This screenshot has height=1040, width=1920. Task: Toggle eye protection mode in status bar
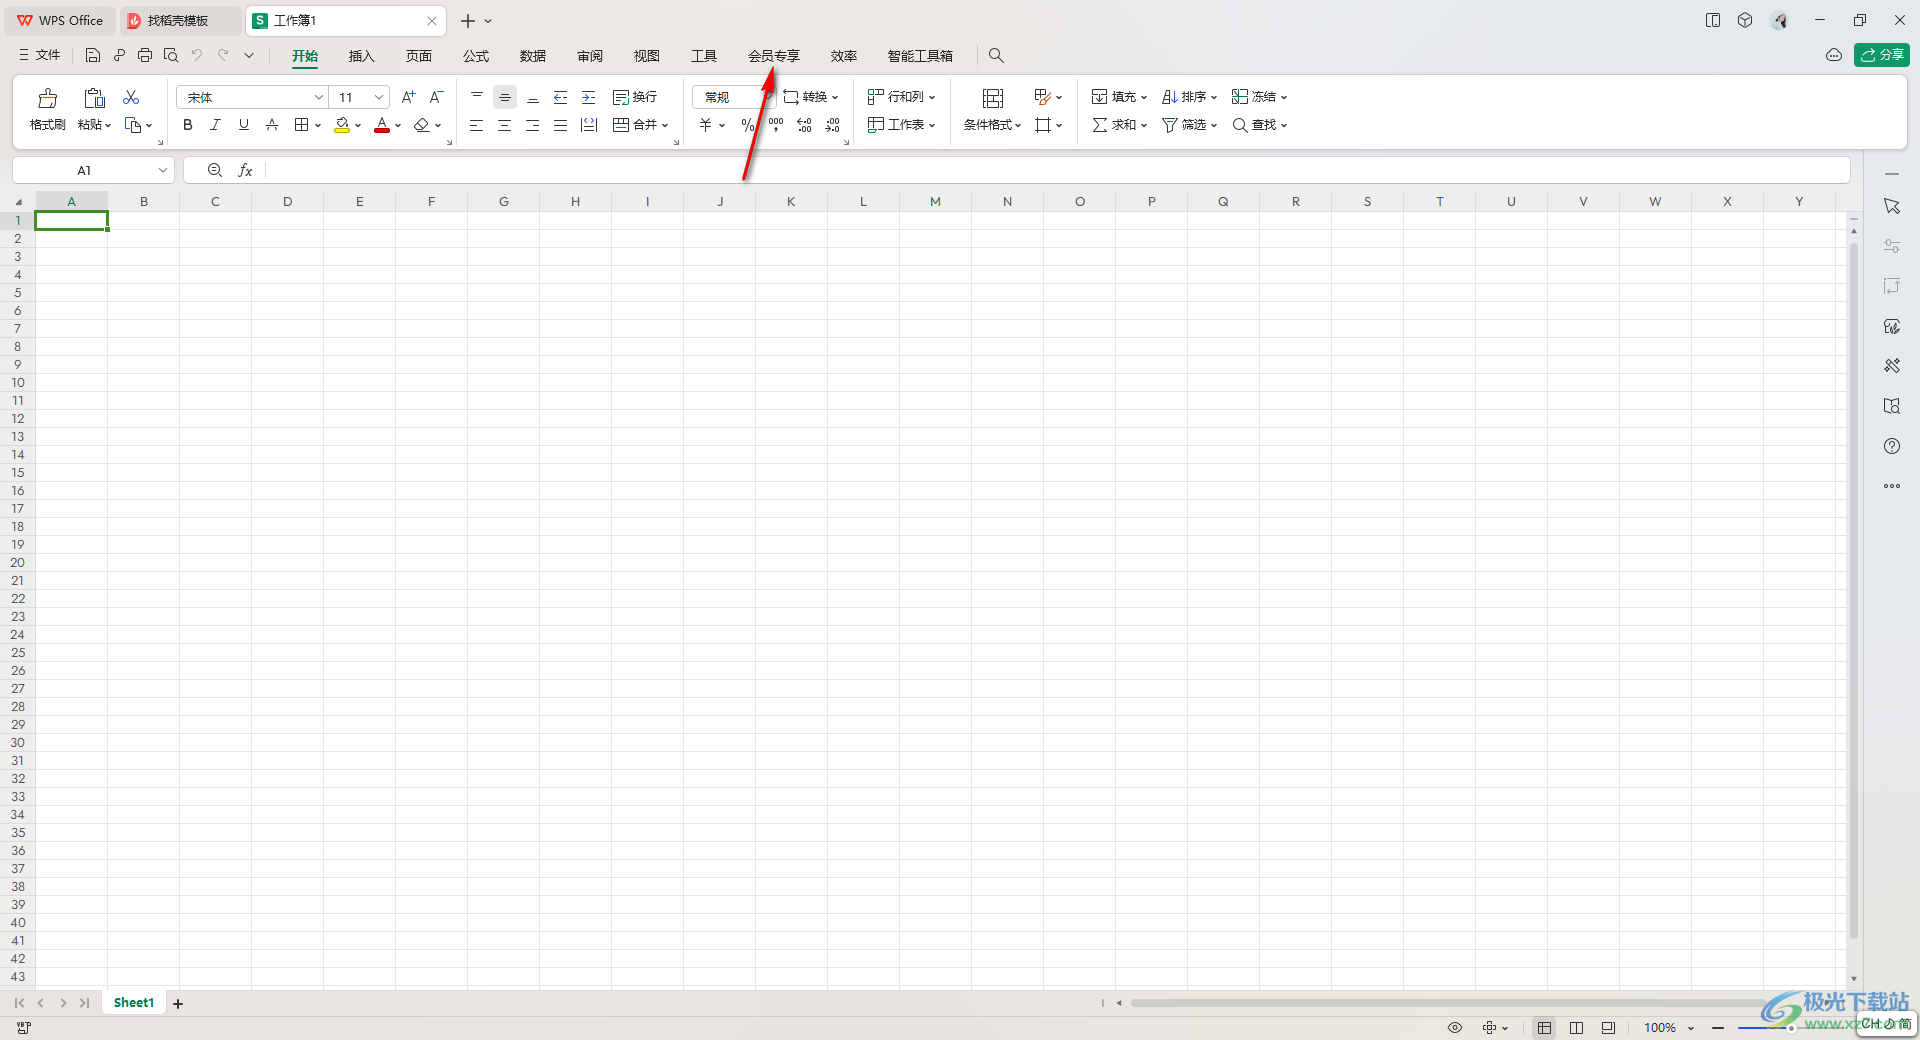pos(1455,1028)
